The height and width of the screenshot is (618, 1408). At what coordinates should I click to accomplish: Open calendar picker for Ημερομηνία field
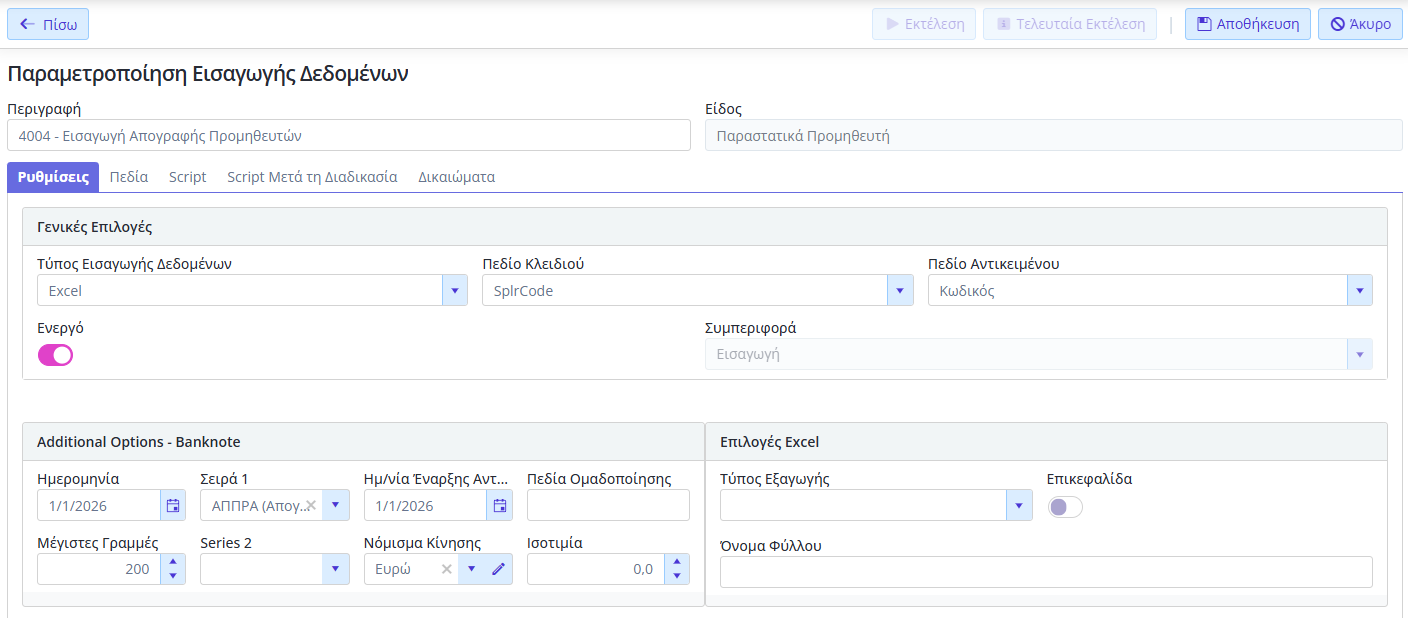pyautogui.click(x=173, y=506)
